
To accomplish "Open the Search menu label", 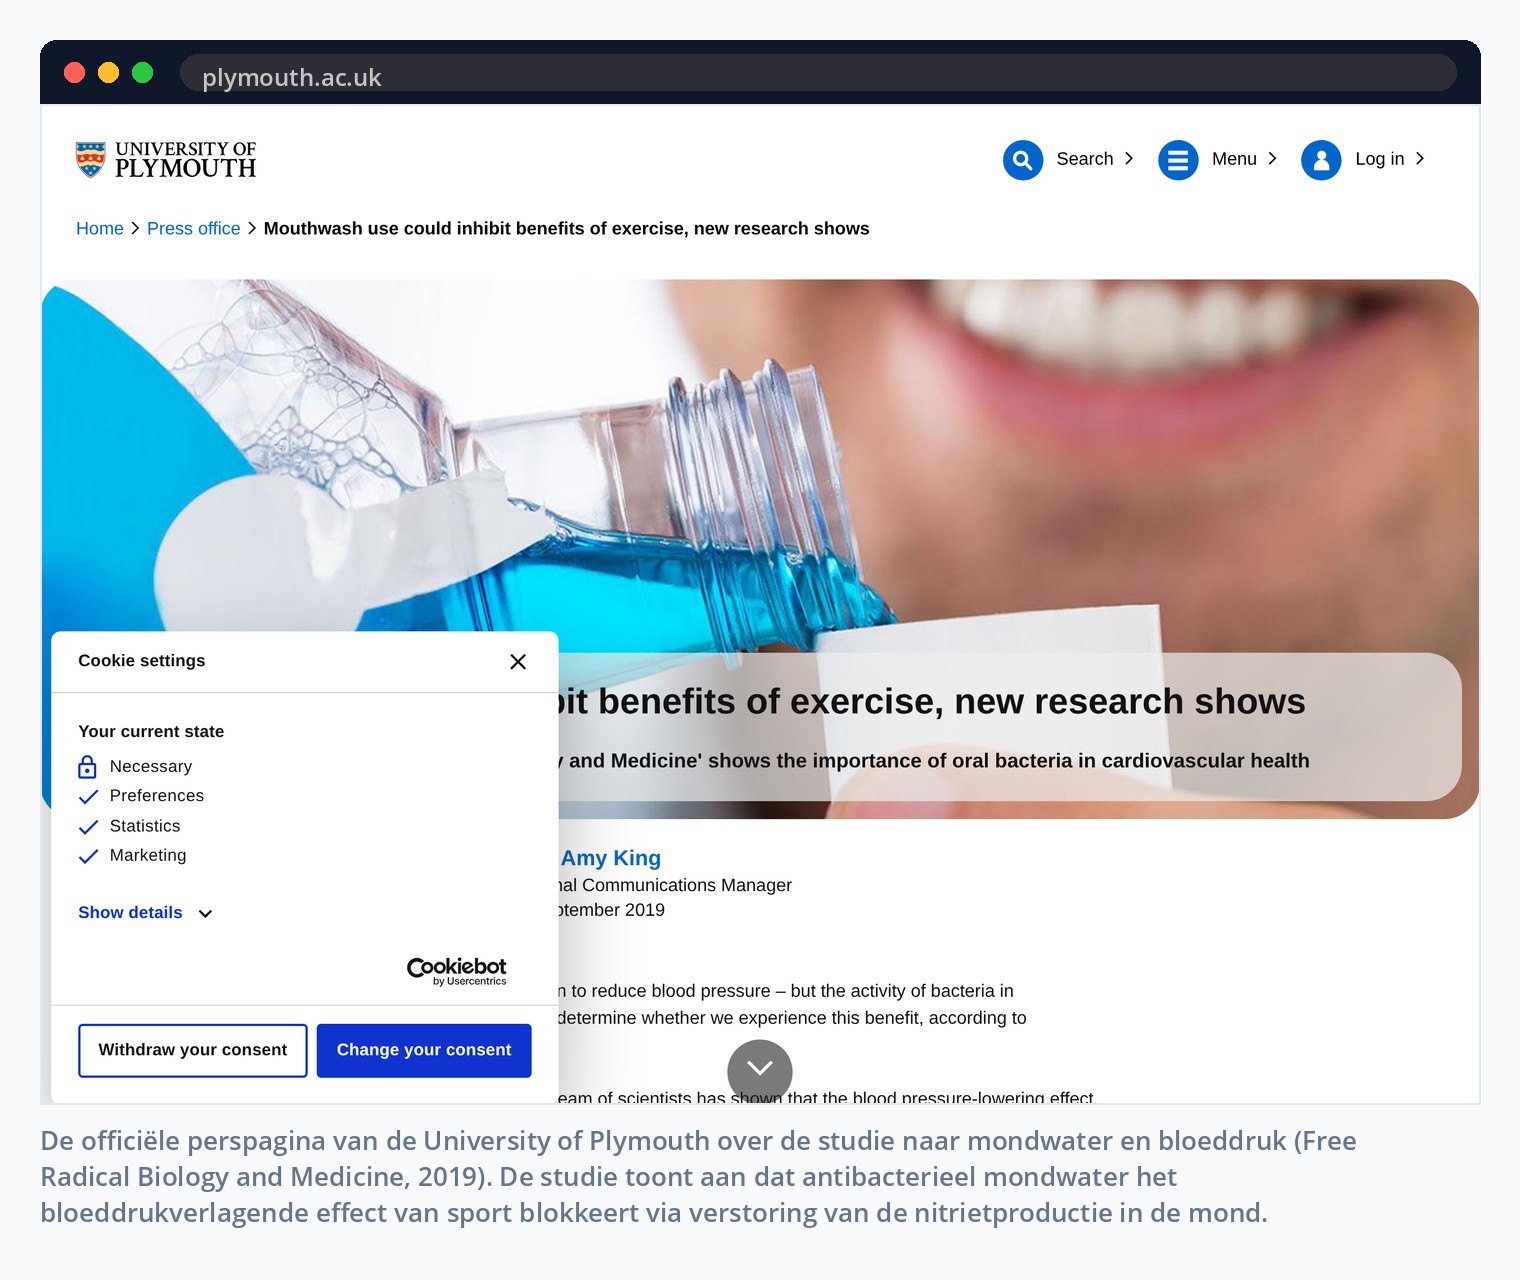I will [1085, 159].
